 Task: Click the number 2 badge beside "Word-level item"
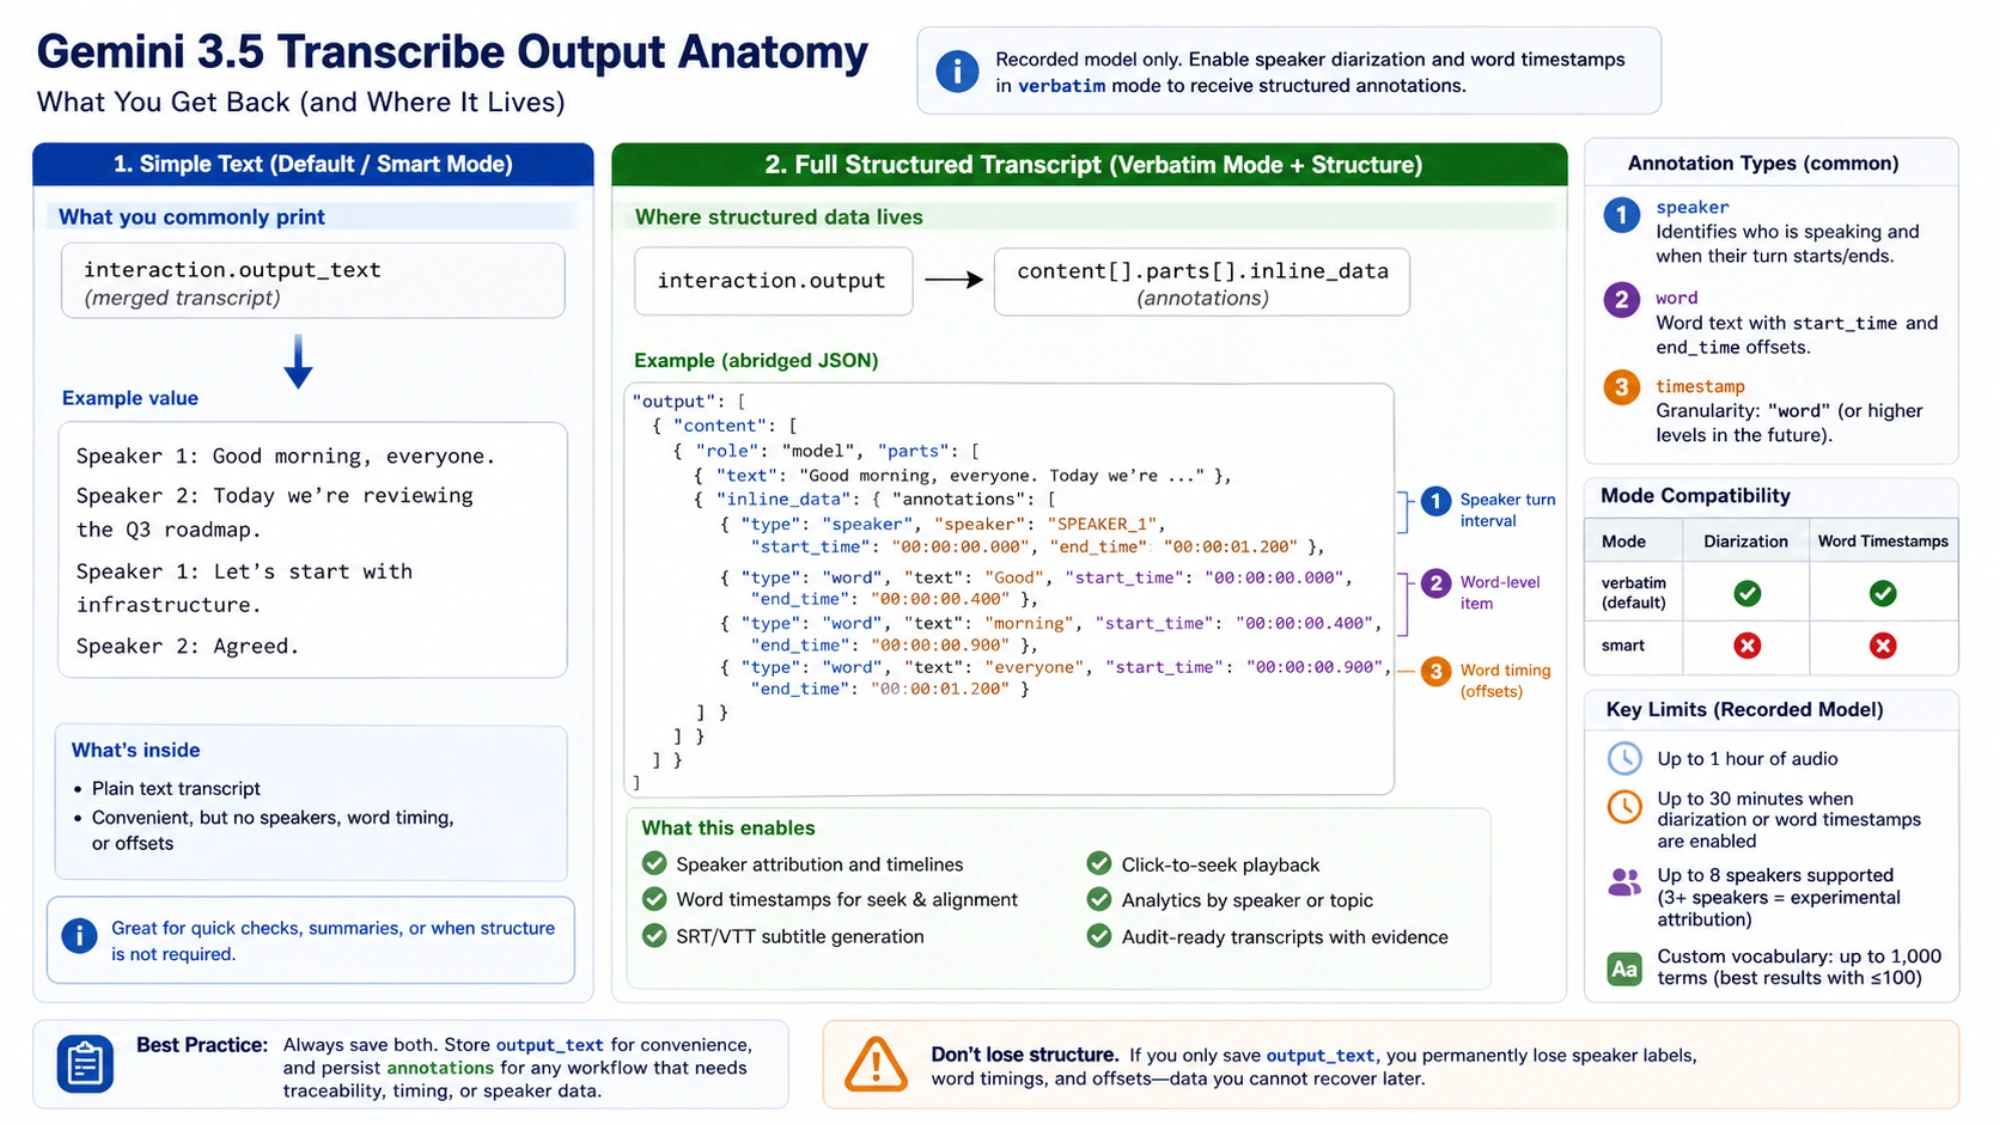coord(1436,584)
